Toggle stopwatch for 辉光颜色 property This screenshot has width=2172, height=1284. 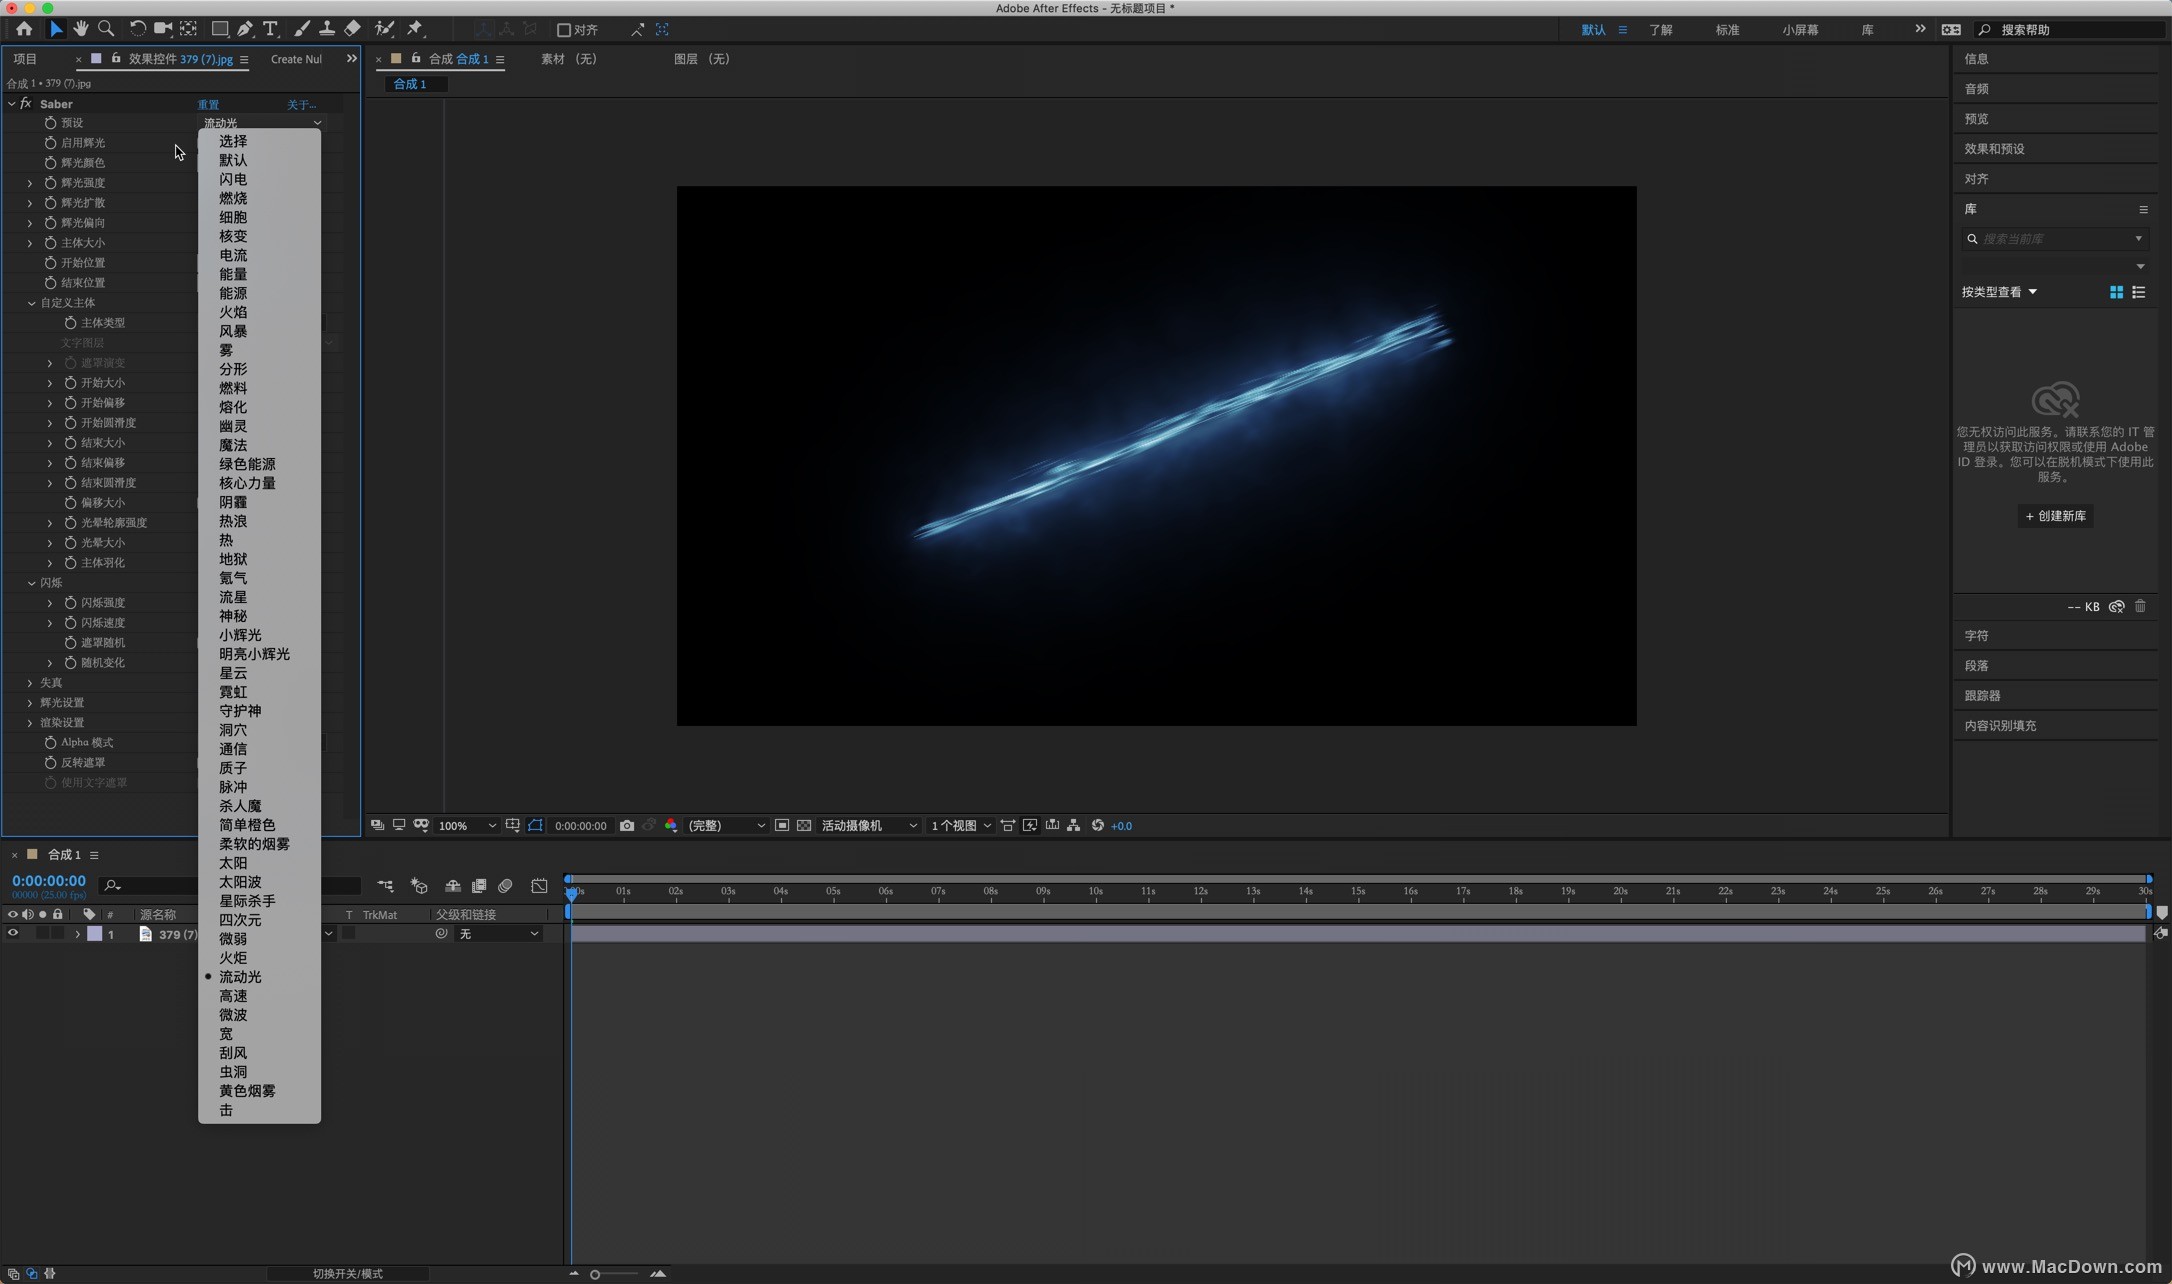pyautogui.click(x=50, y=163)
